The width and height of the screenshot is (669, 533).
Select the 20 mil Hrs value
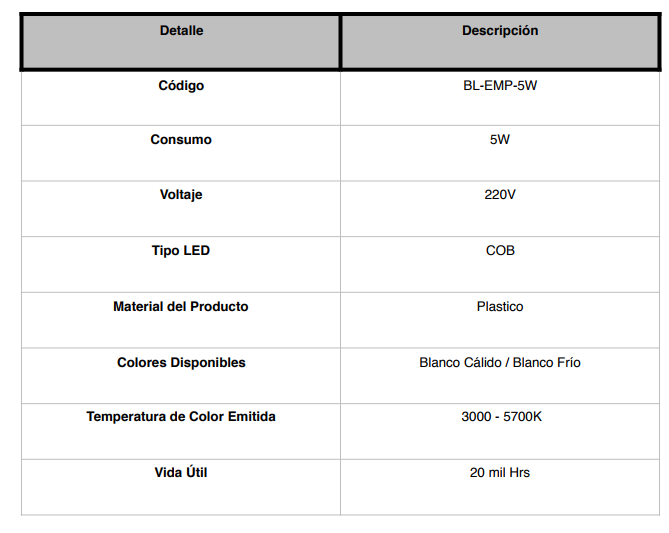[500, 472]
